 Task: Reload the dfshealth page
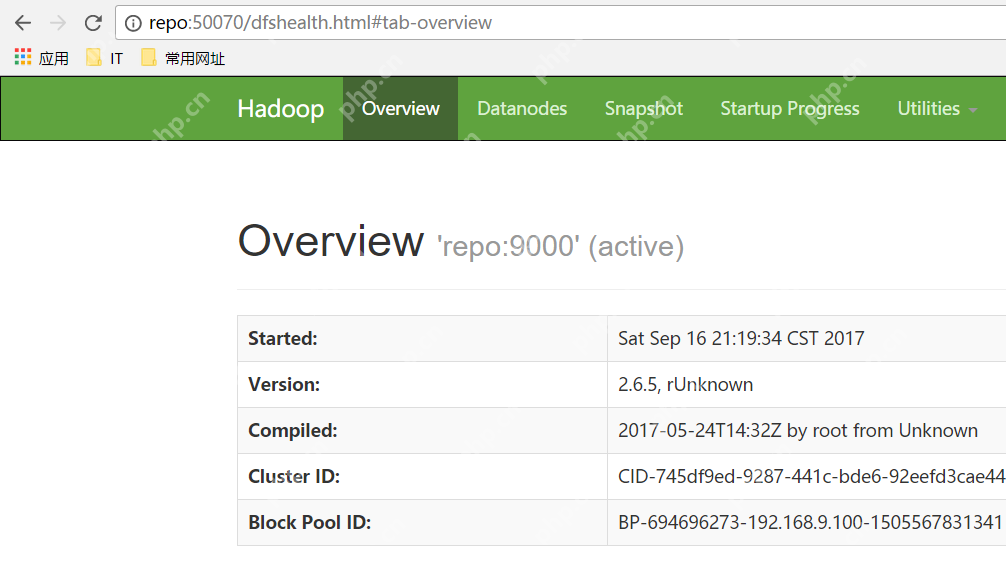pyautogui.click(x=93, y=22)
